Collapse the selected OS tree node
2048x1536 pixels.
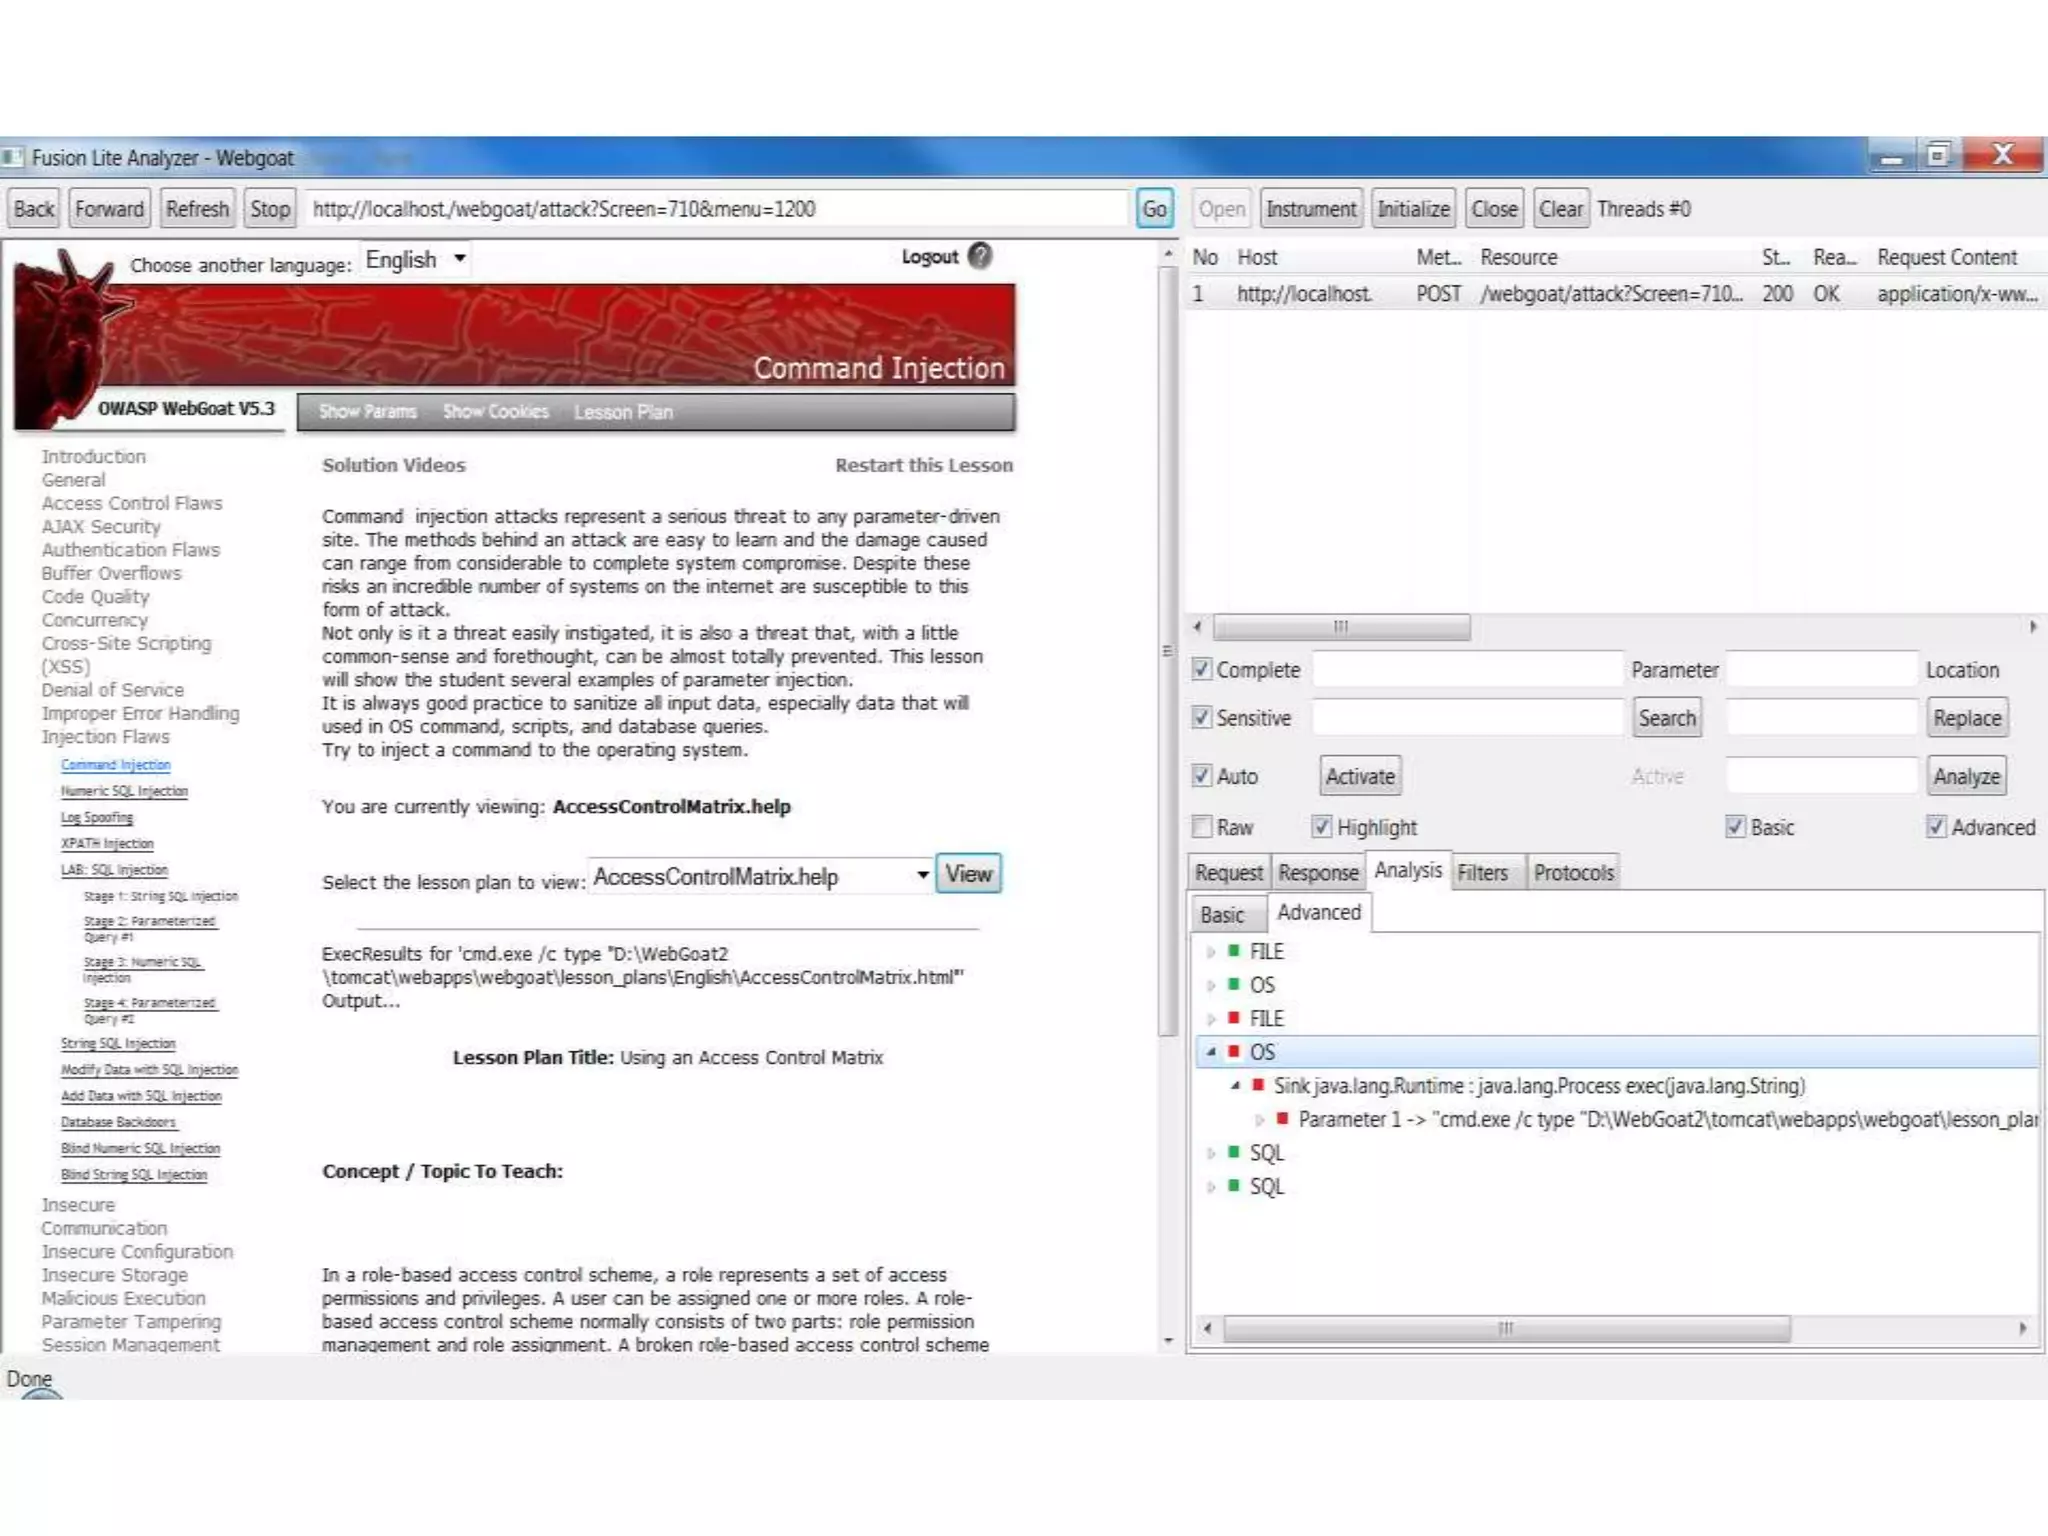[x=1211, y=1051]
